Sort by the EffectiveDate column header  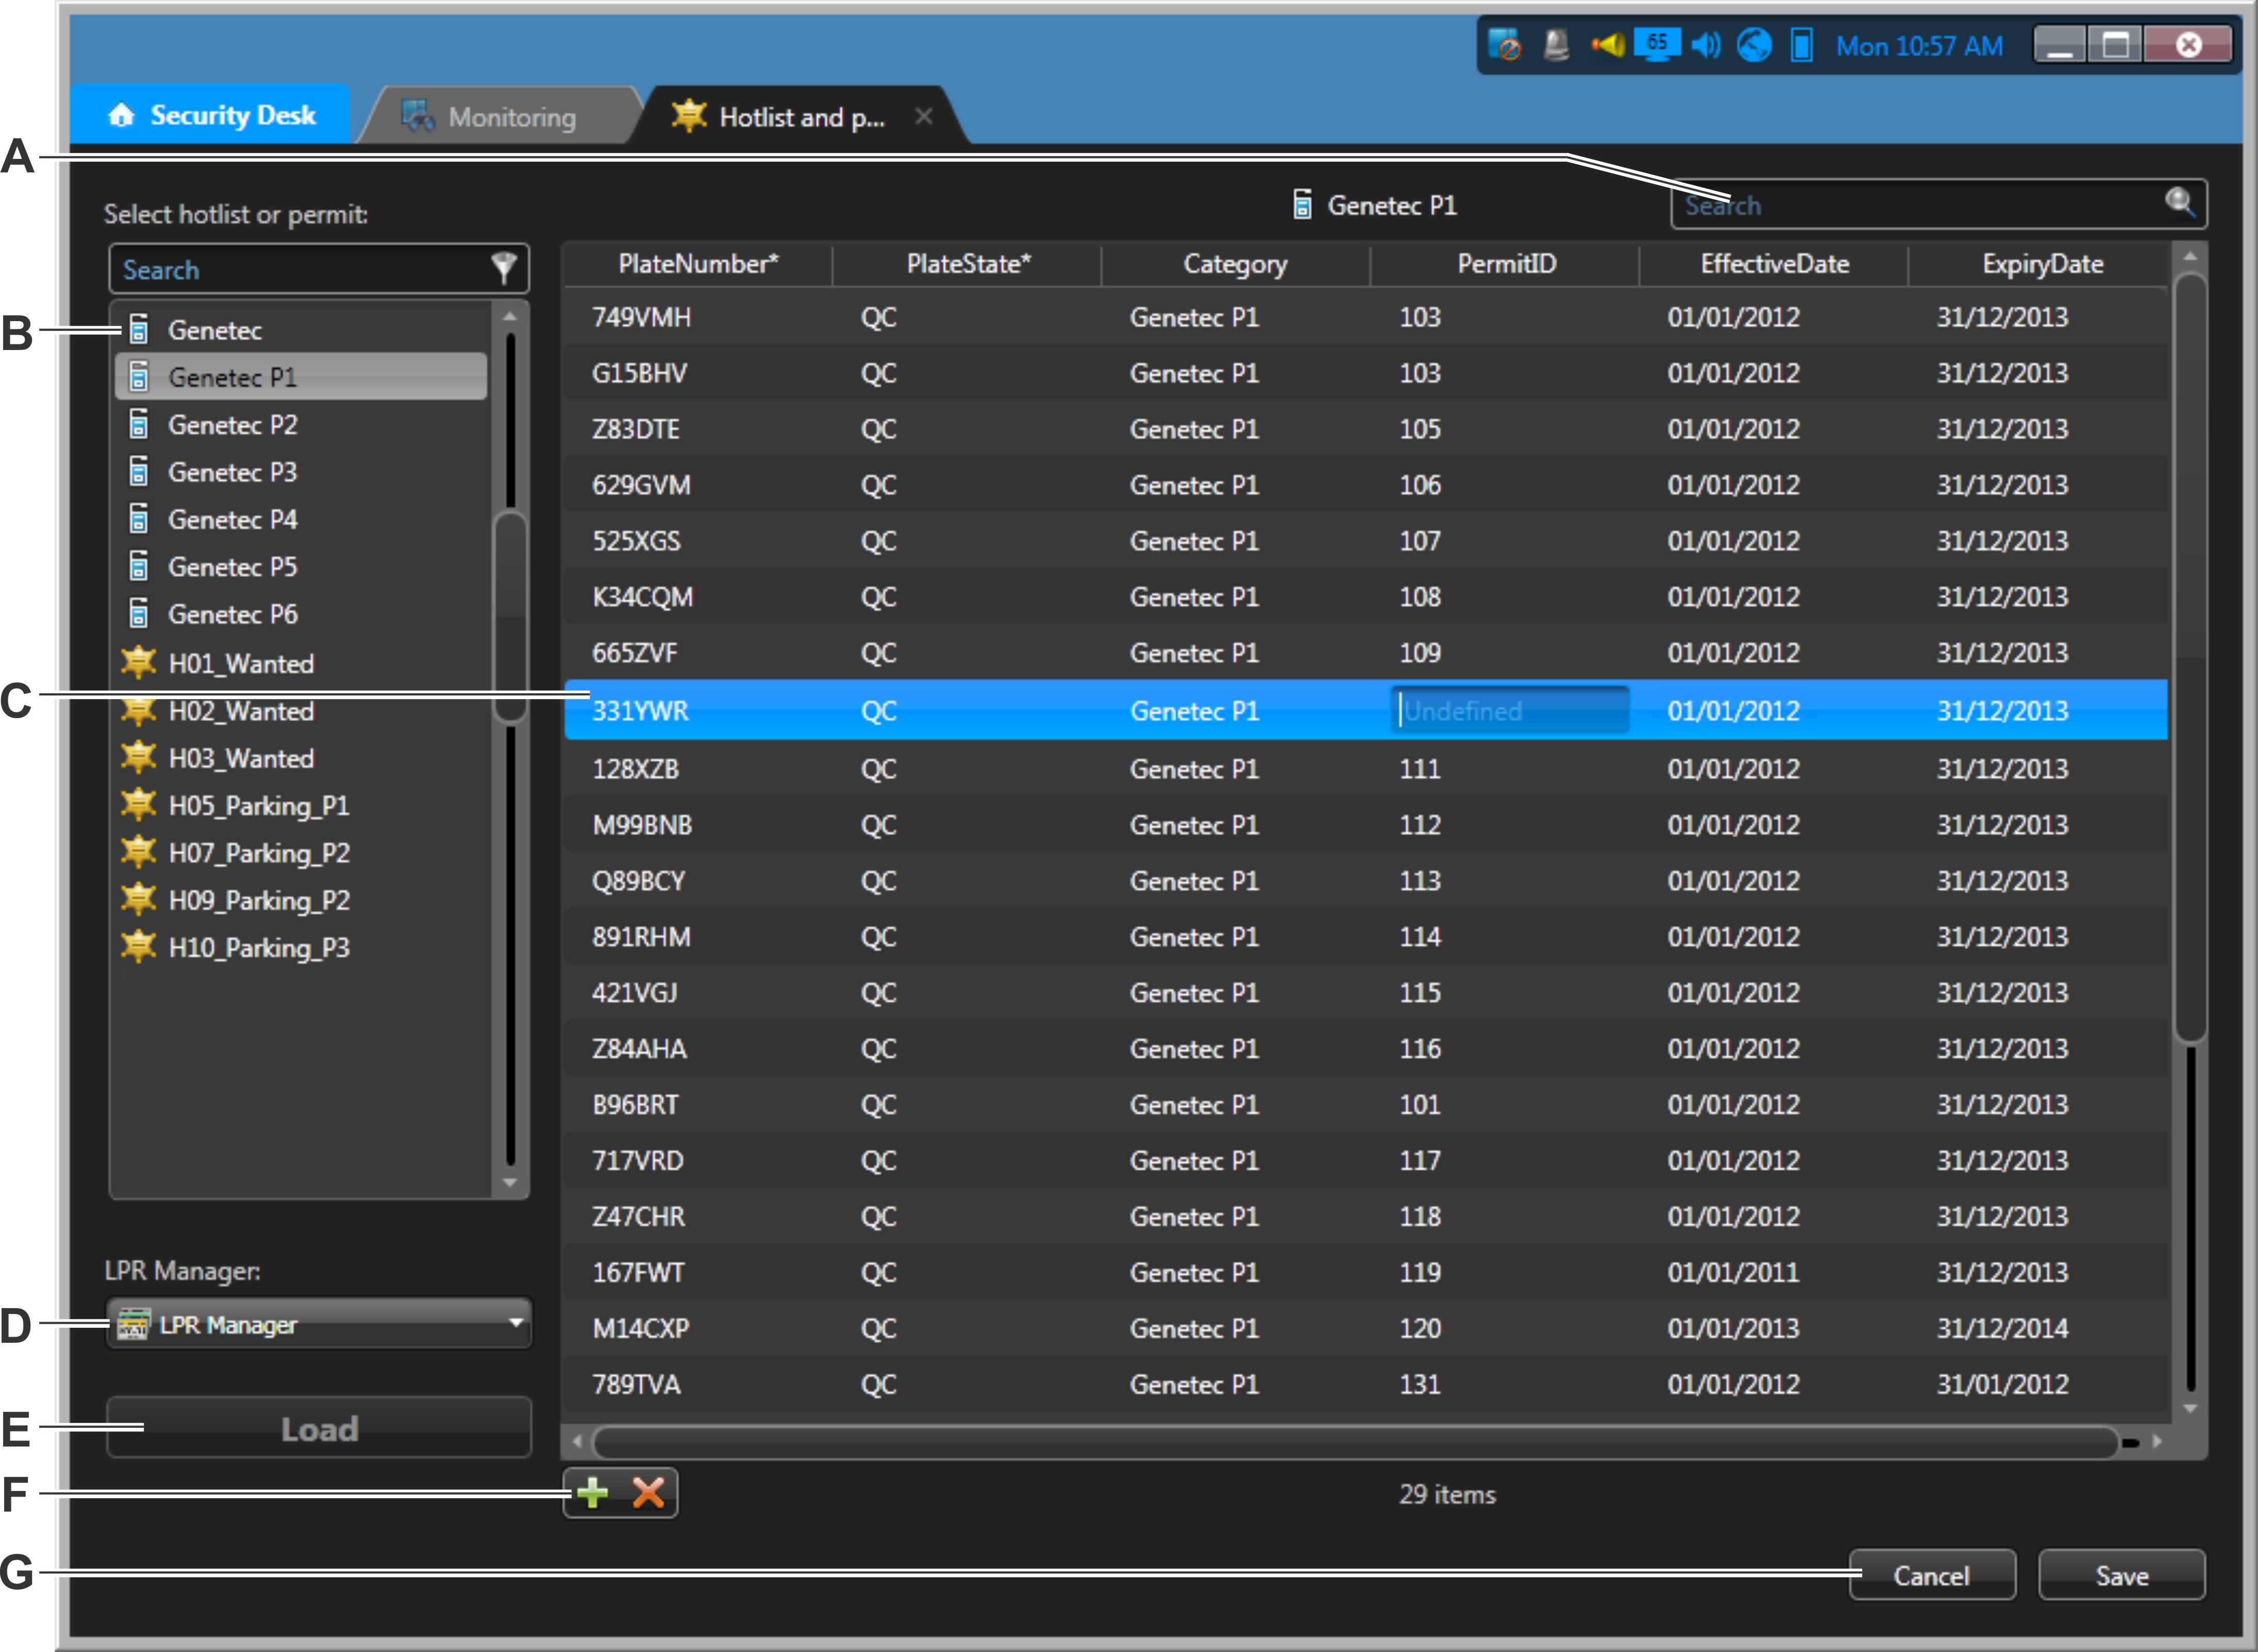pyautogui.click(x=1774, y=264)
